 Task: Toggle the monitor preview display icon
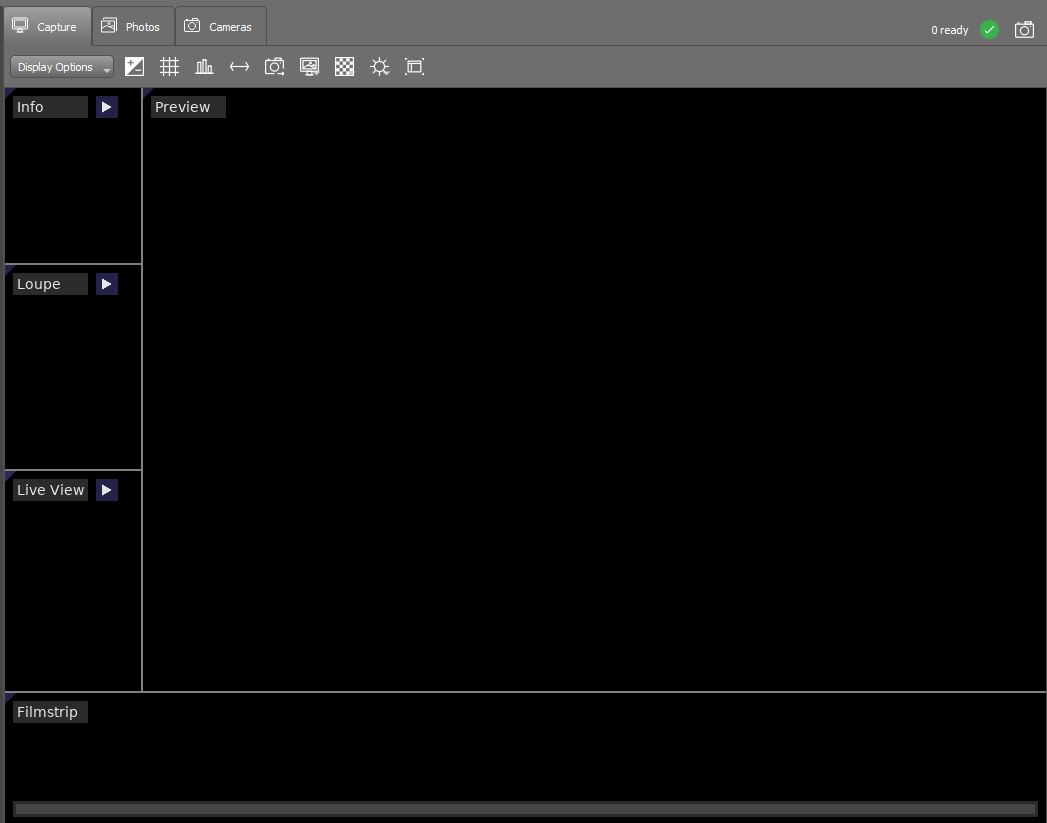[x=309, y=66]
